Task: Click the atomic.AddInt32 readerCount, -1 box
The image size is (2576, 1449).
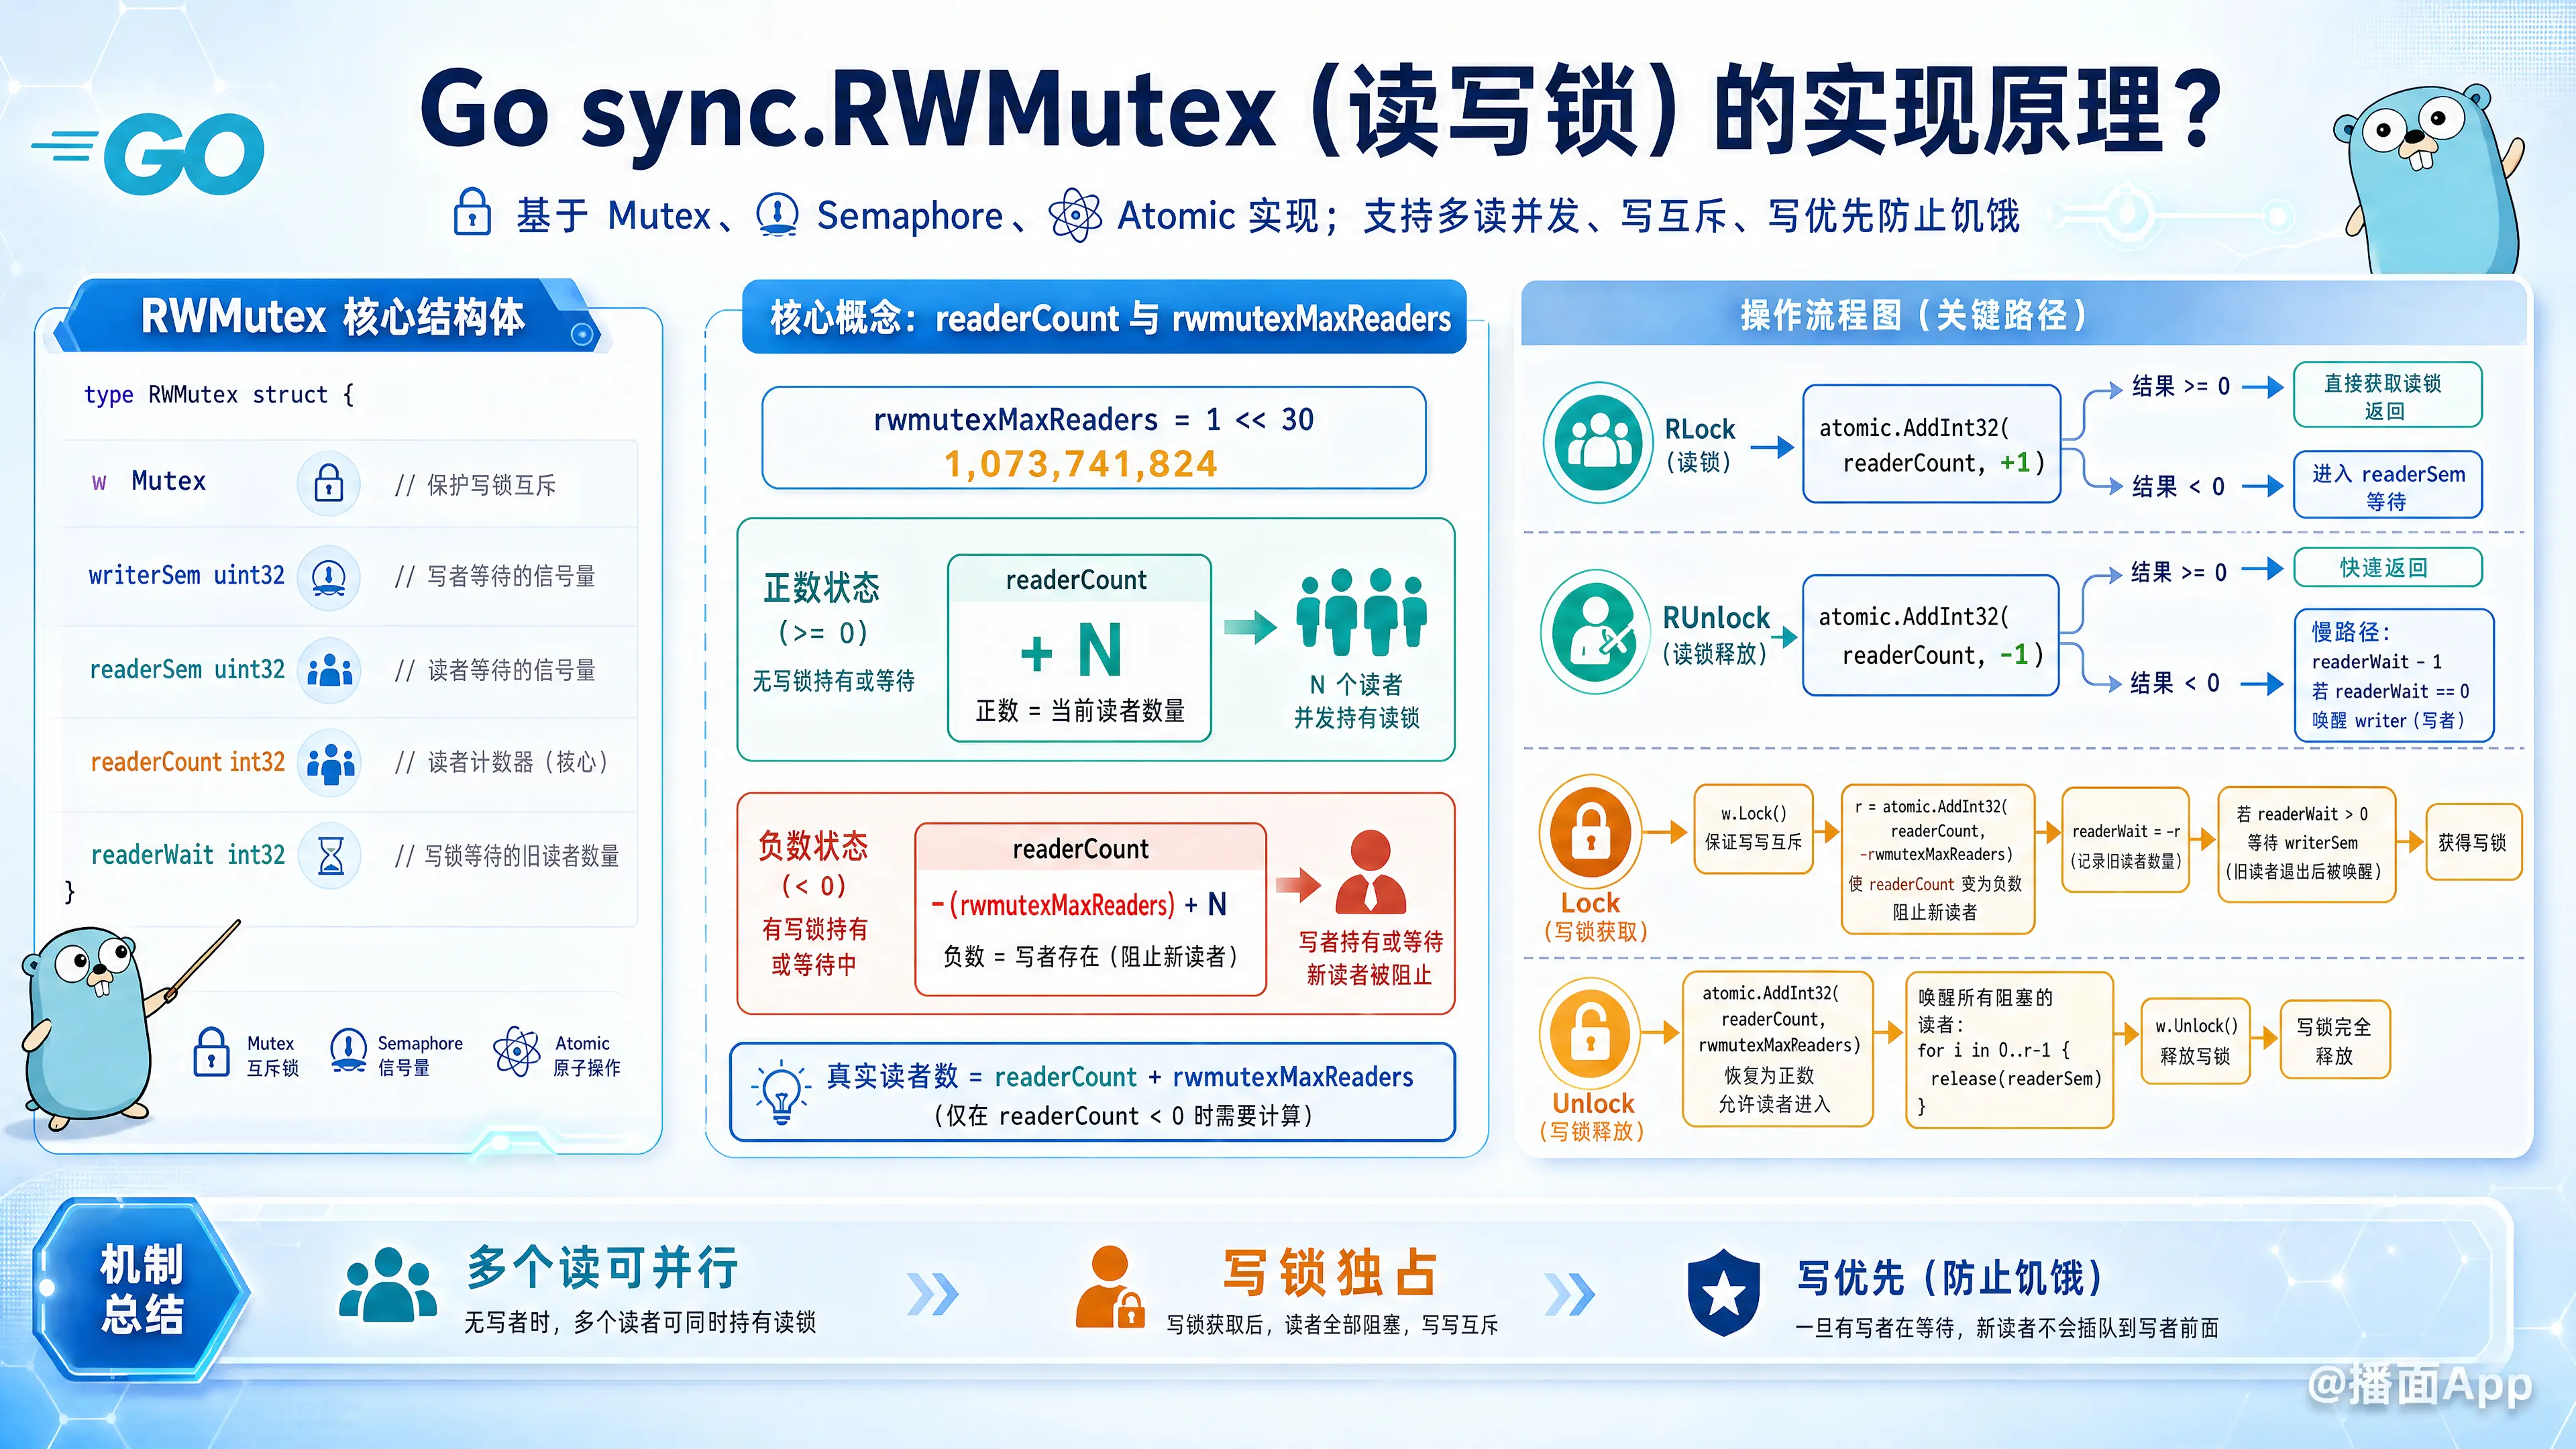Action: 1931,635
